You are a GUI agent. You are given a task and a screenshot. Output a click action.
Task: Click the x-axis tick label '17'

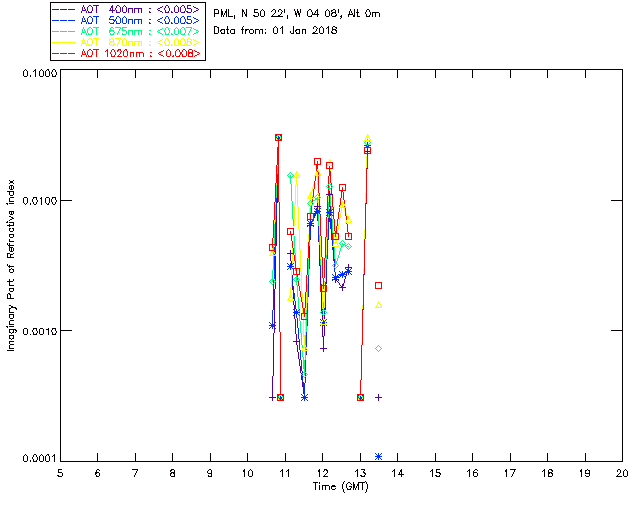point(510,473)
